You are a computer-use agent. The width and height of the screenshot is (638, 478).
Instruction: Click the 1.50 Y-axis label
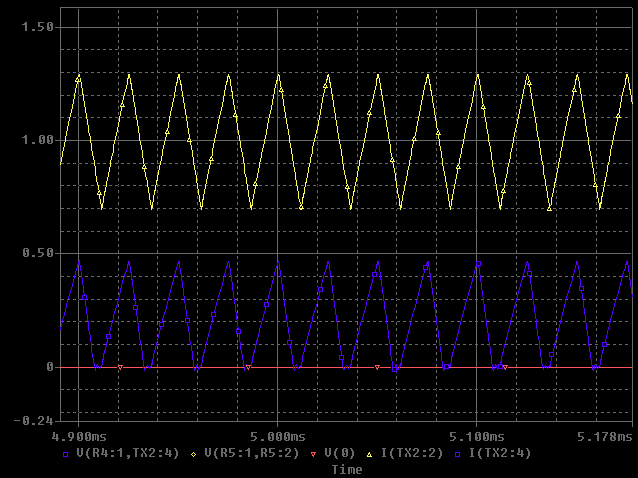point(37,27)
